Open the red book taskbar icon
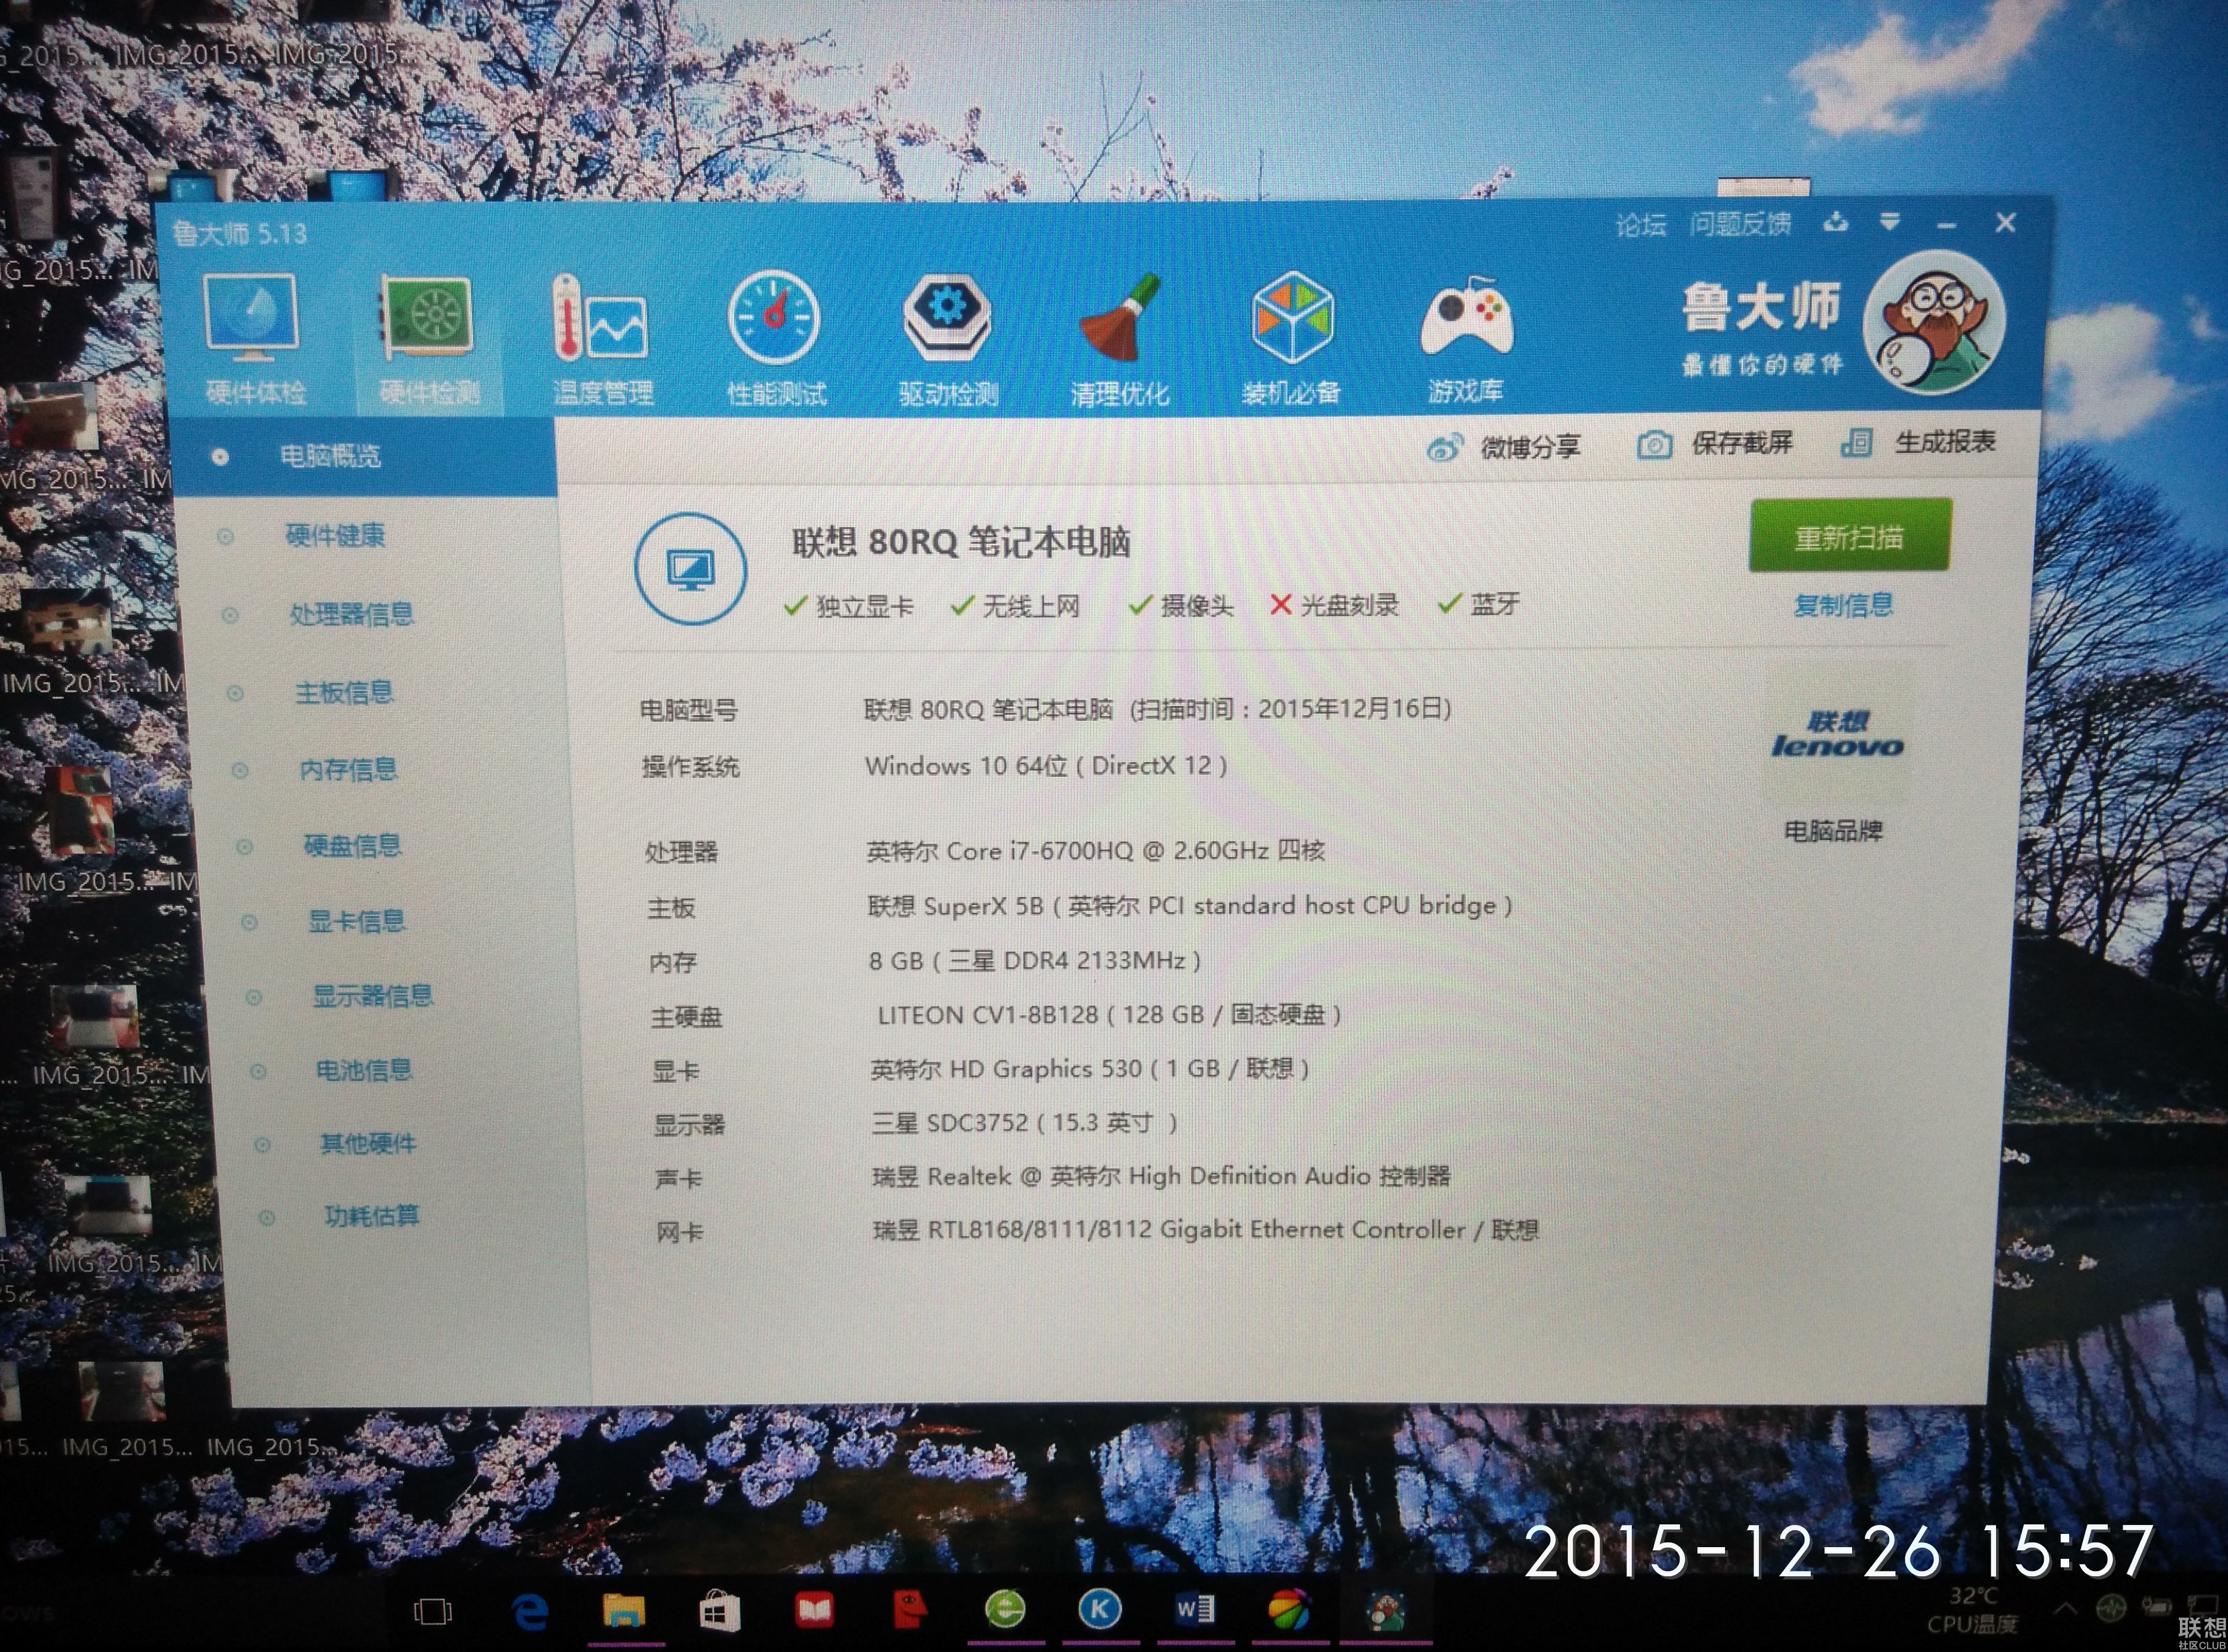The width and height of the screenshot is (2228, 1652). (x=813, y=1611)
